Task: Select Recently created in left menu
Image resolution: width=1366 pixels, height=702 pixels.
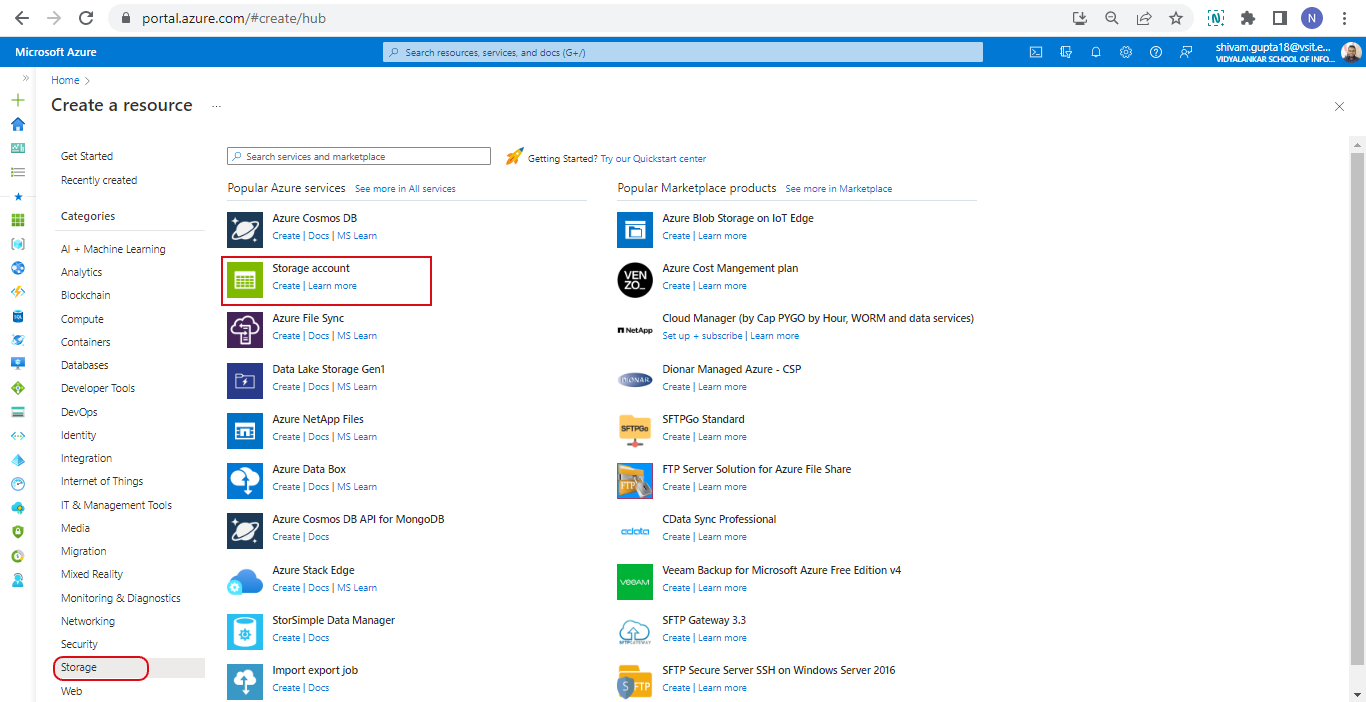Action: pos(99,180)
